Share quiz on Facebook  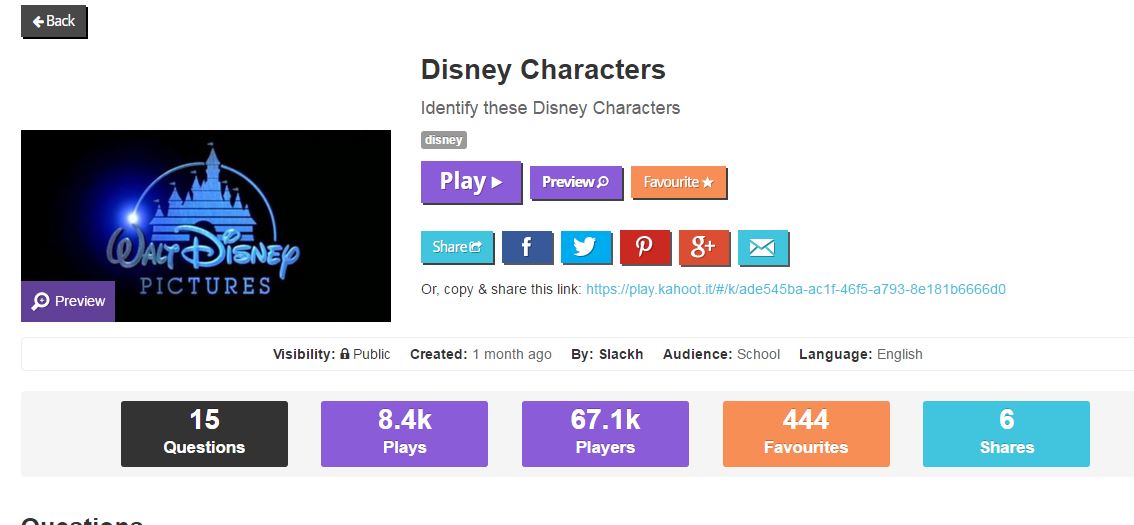click(x=527, y=247)
